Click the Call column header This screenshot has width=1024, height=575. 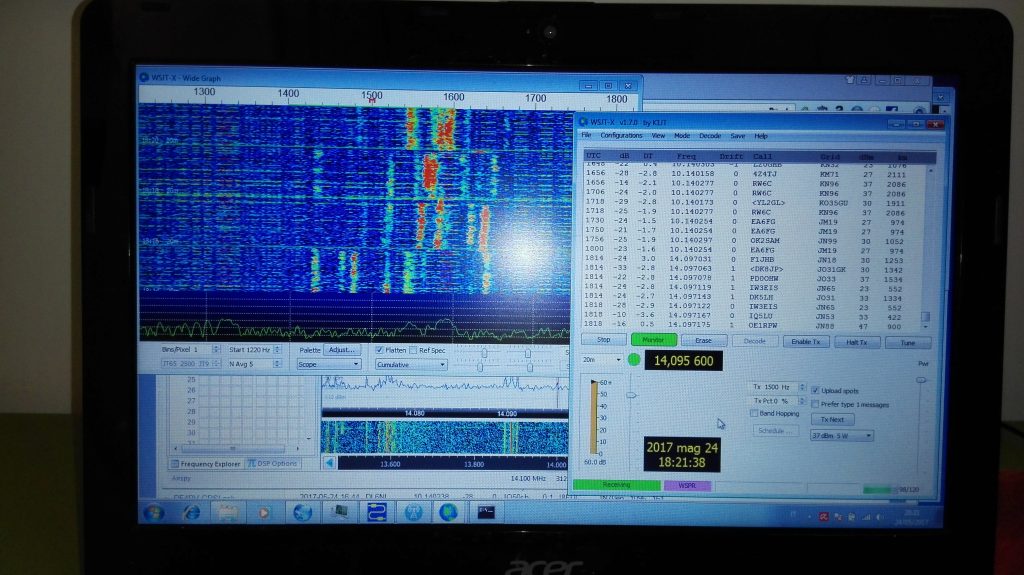[762, 157]
